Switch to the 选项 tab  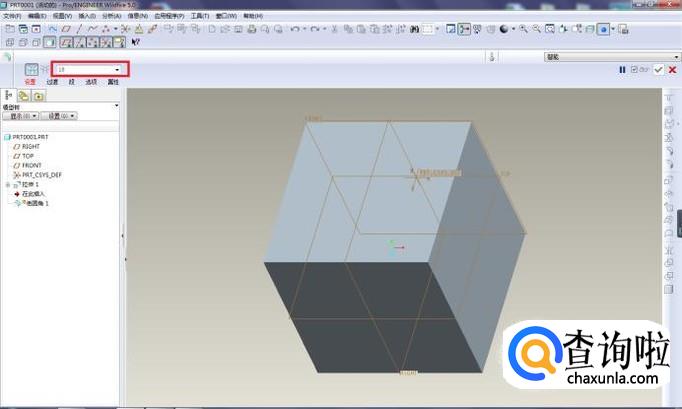click(x=90, y=82)
